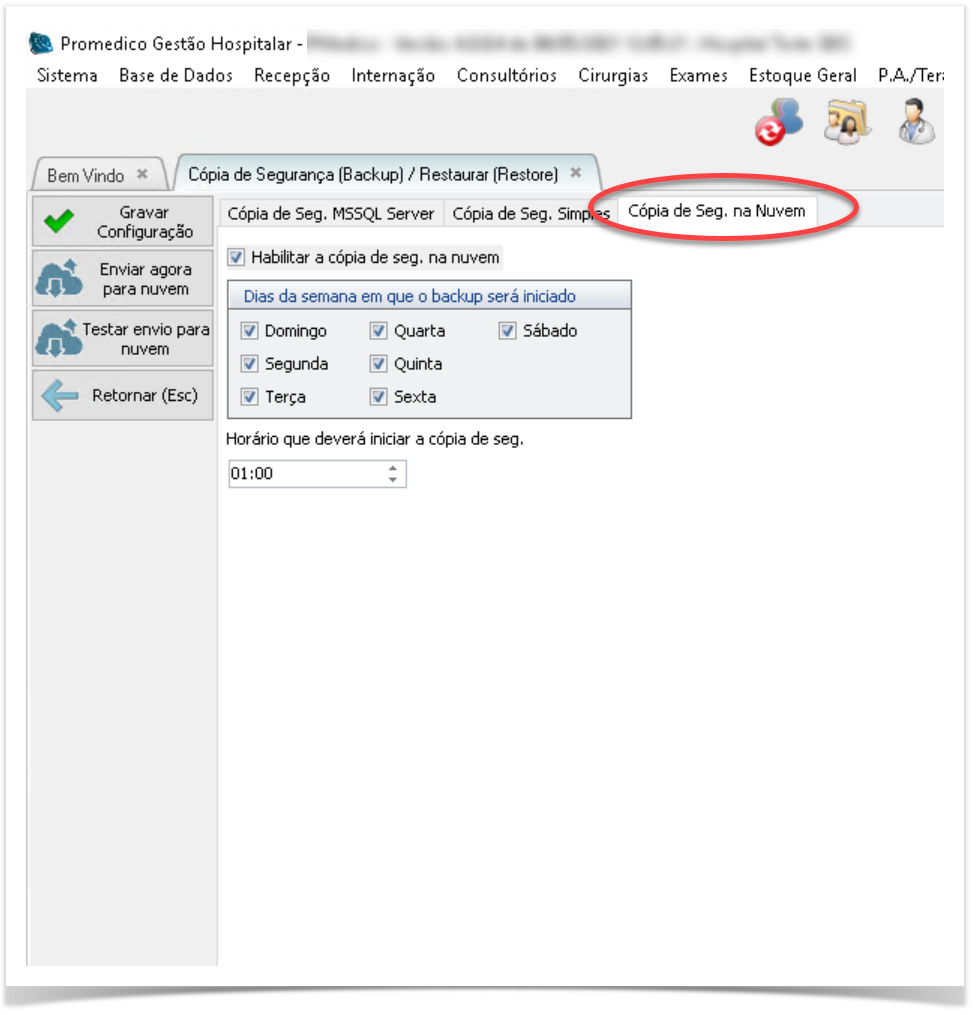Click the Promedico app logo in the title bar
The image size is (978, 1015).
[x=41, y=44]
